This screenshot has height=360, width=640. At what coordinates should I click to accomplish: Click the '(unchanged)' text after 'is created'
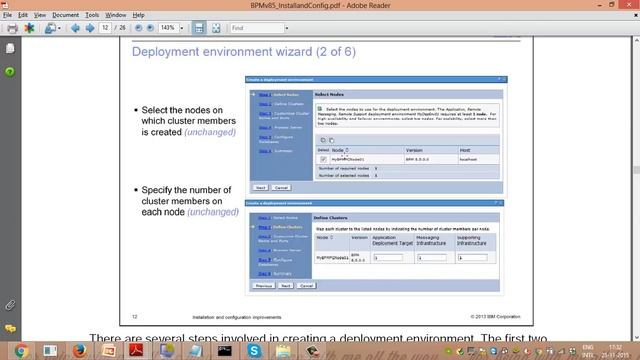pyautogui.click(x=210, y=132)
